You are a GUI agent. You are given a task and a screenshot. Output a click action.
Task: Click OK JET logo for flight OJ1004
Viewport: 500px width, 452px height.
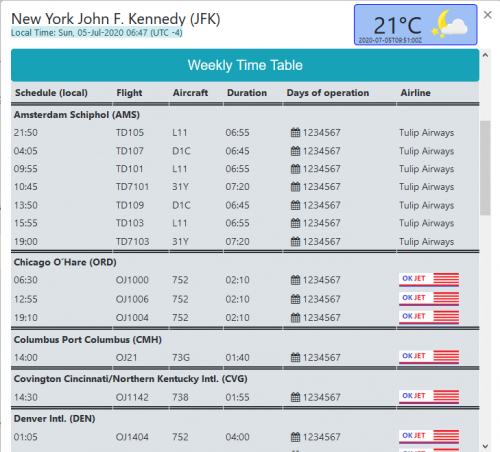(429, 317)
